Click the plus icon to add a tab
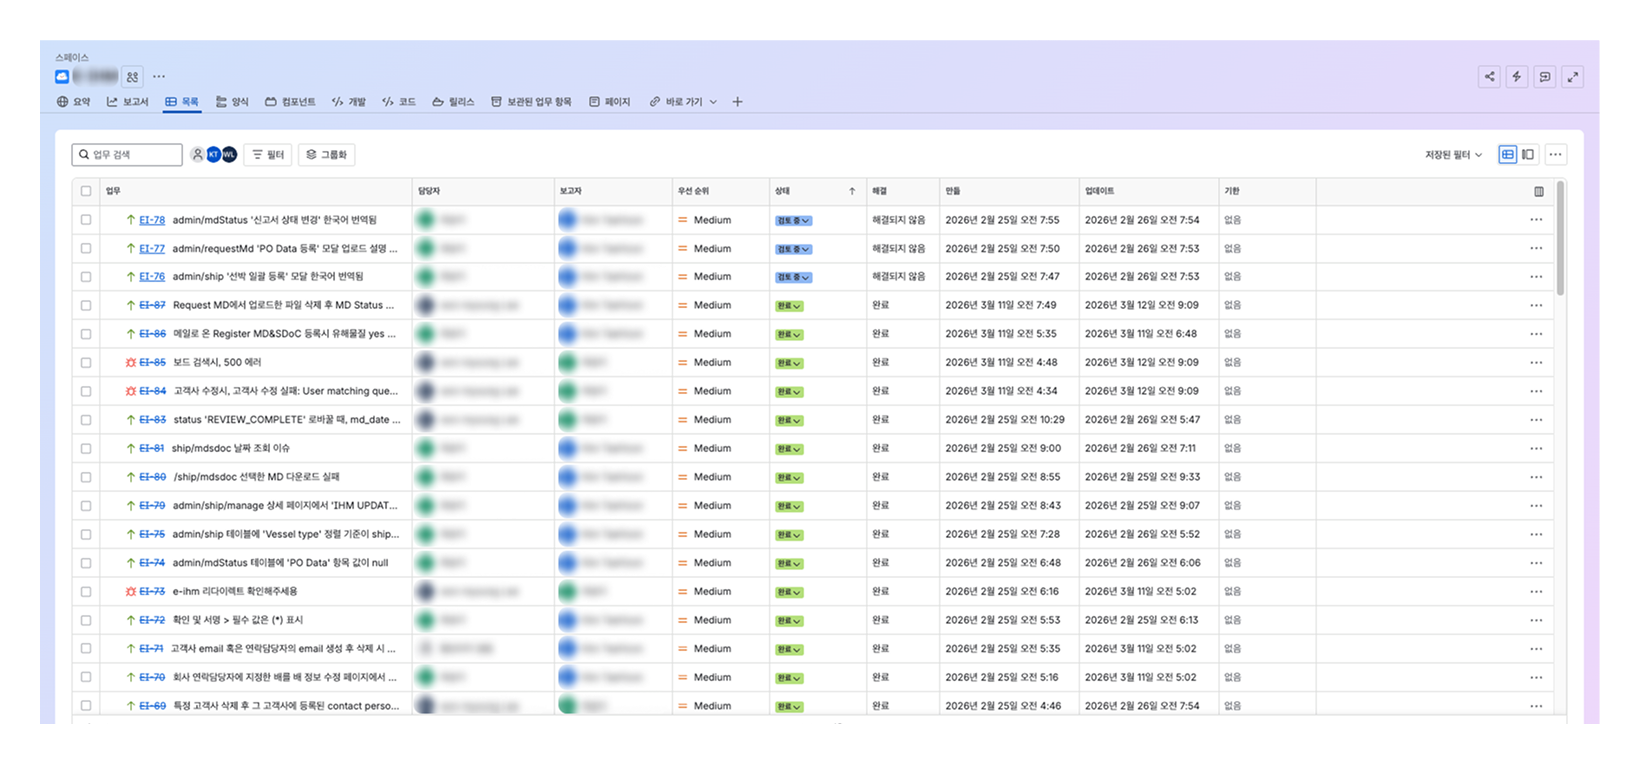Image resolution: width=1640 pixels, height=764 pixels. click(737, 102)
